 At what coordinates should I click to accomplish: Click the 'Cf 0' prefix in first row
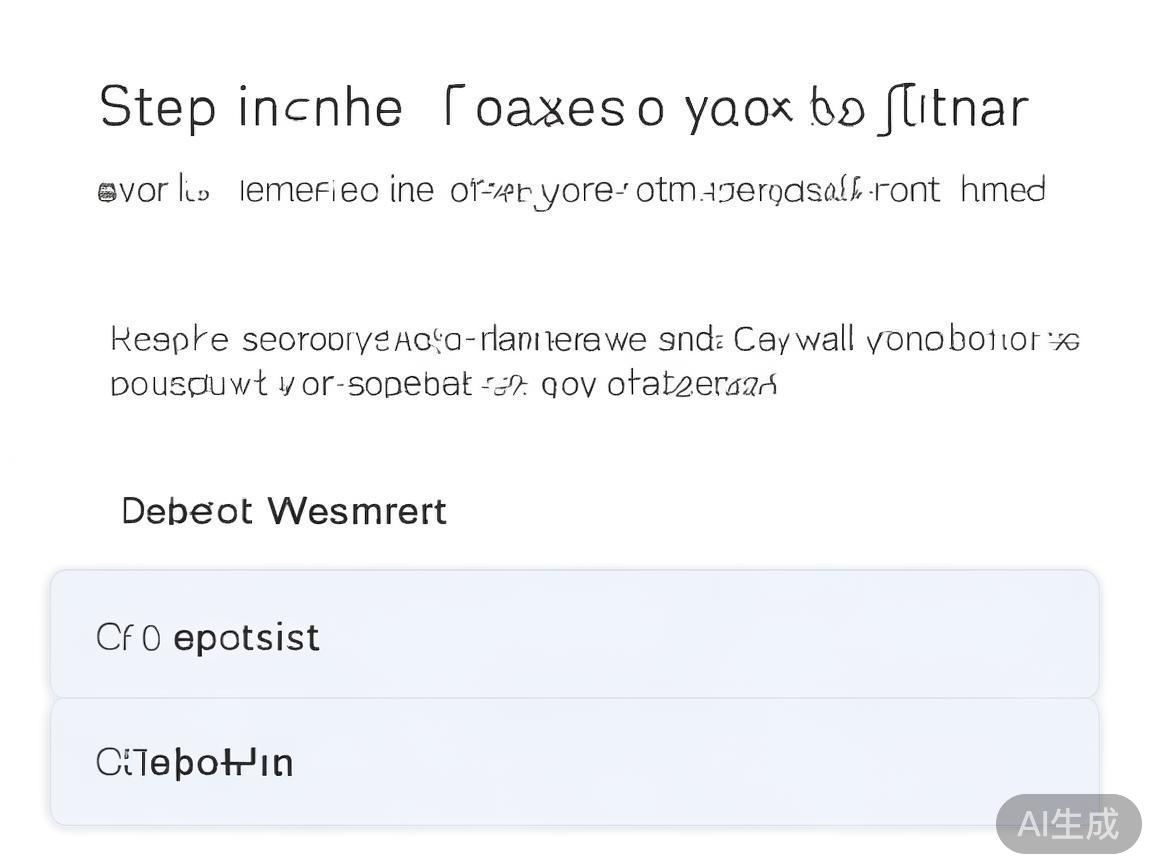click(x=127, y=637)
